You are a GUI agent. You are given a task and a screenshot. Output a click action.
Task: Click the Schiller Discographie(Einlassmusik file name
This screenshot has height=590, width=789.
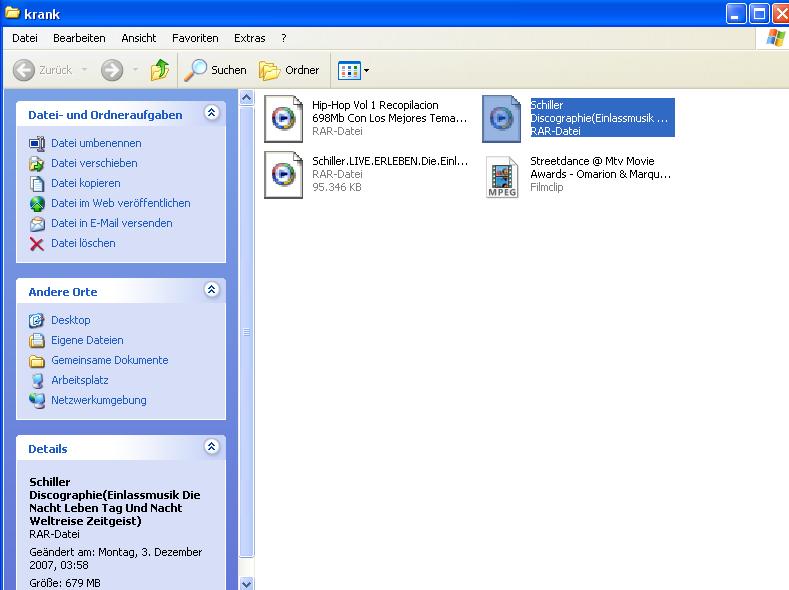599,112
